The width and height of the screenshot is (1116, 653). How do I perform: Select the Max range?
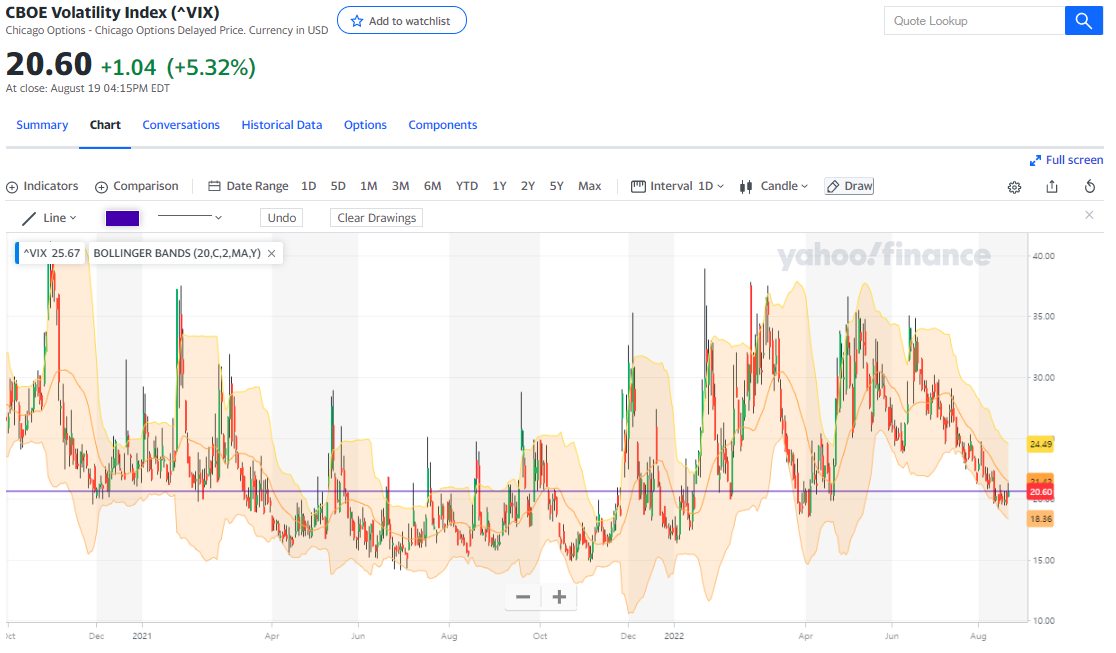589,186
